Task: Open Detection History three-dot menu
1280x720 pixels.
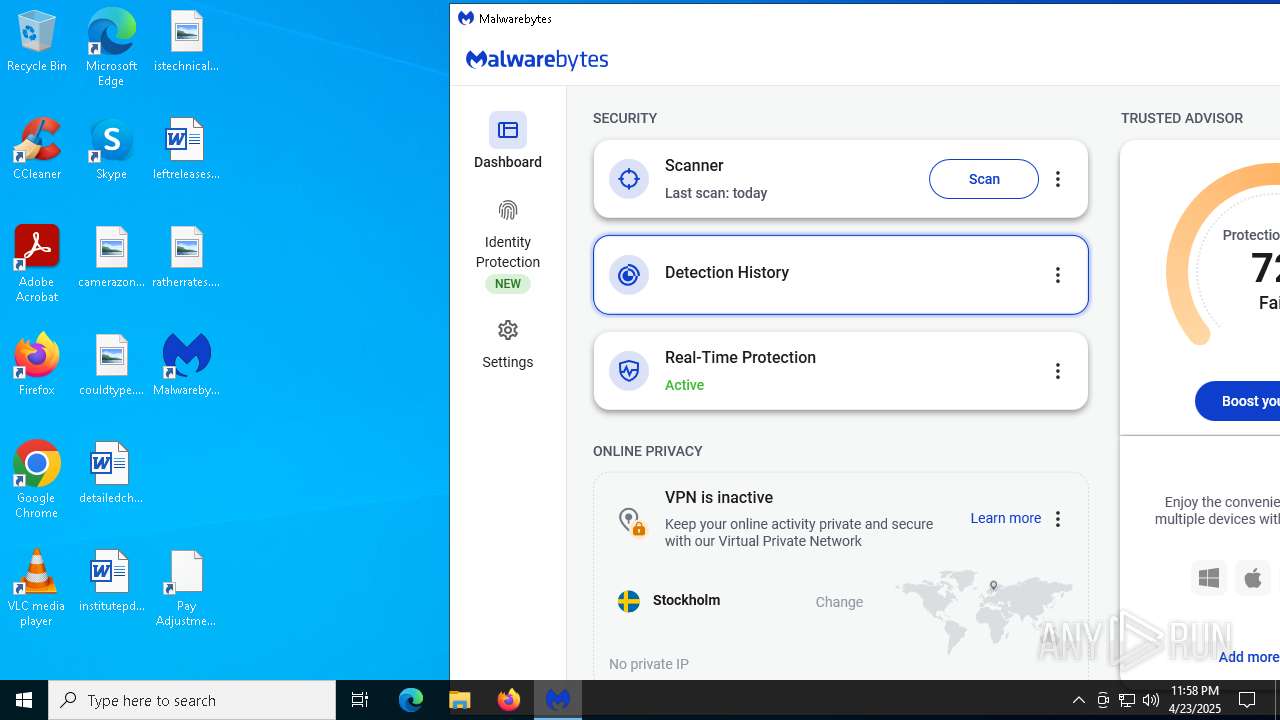Action: point(1058,275)
